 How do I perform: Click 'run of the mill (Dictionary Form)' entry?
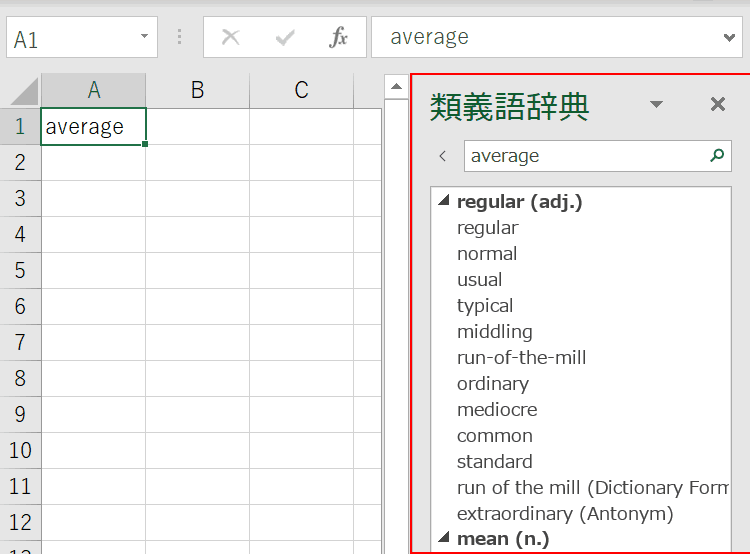coord(593,488)
